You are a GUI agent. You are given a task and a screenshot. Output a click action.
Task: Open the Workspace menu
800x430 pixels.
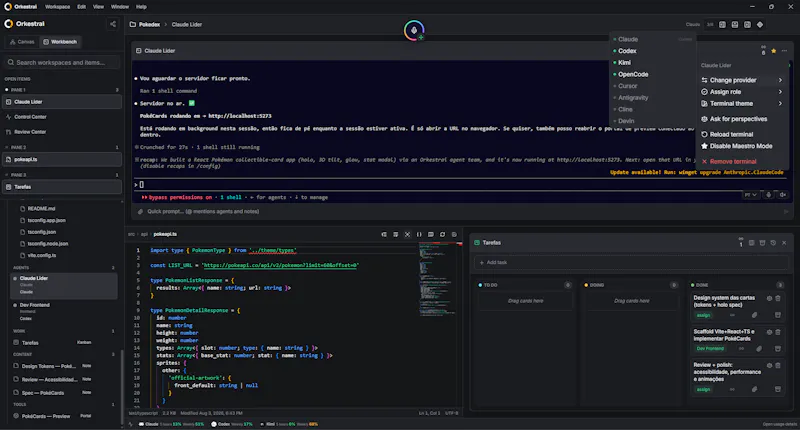(58, 7)
